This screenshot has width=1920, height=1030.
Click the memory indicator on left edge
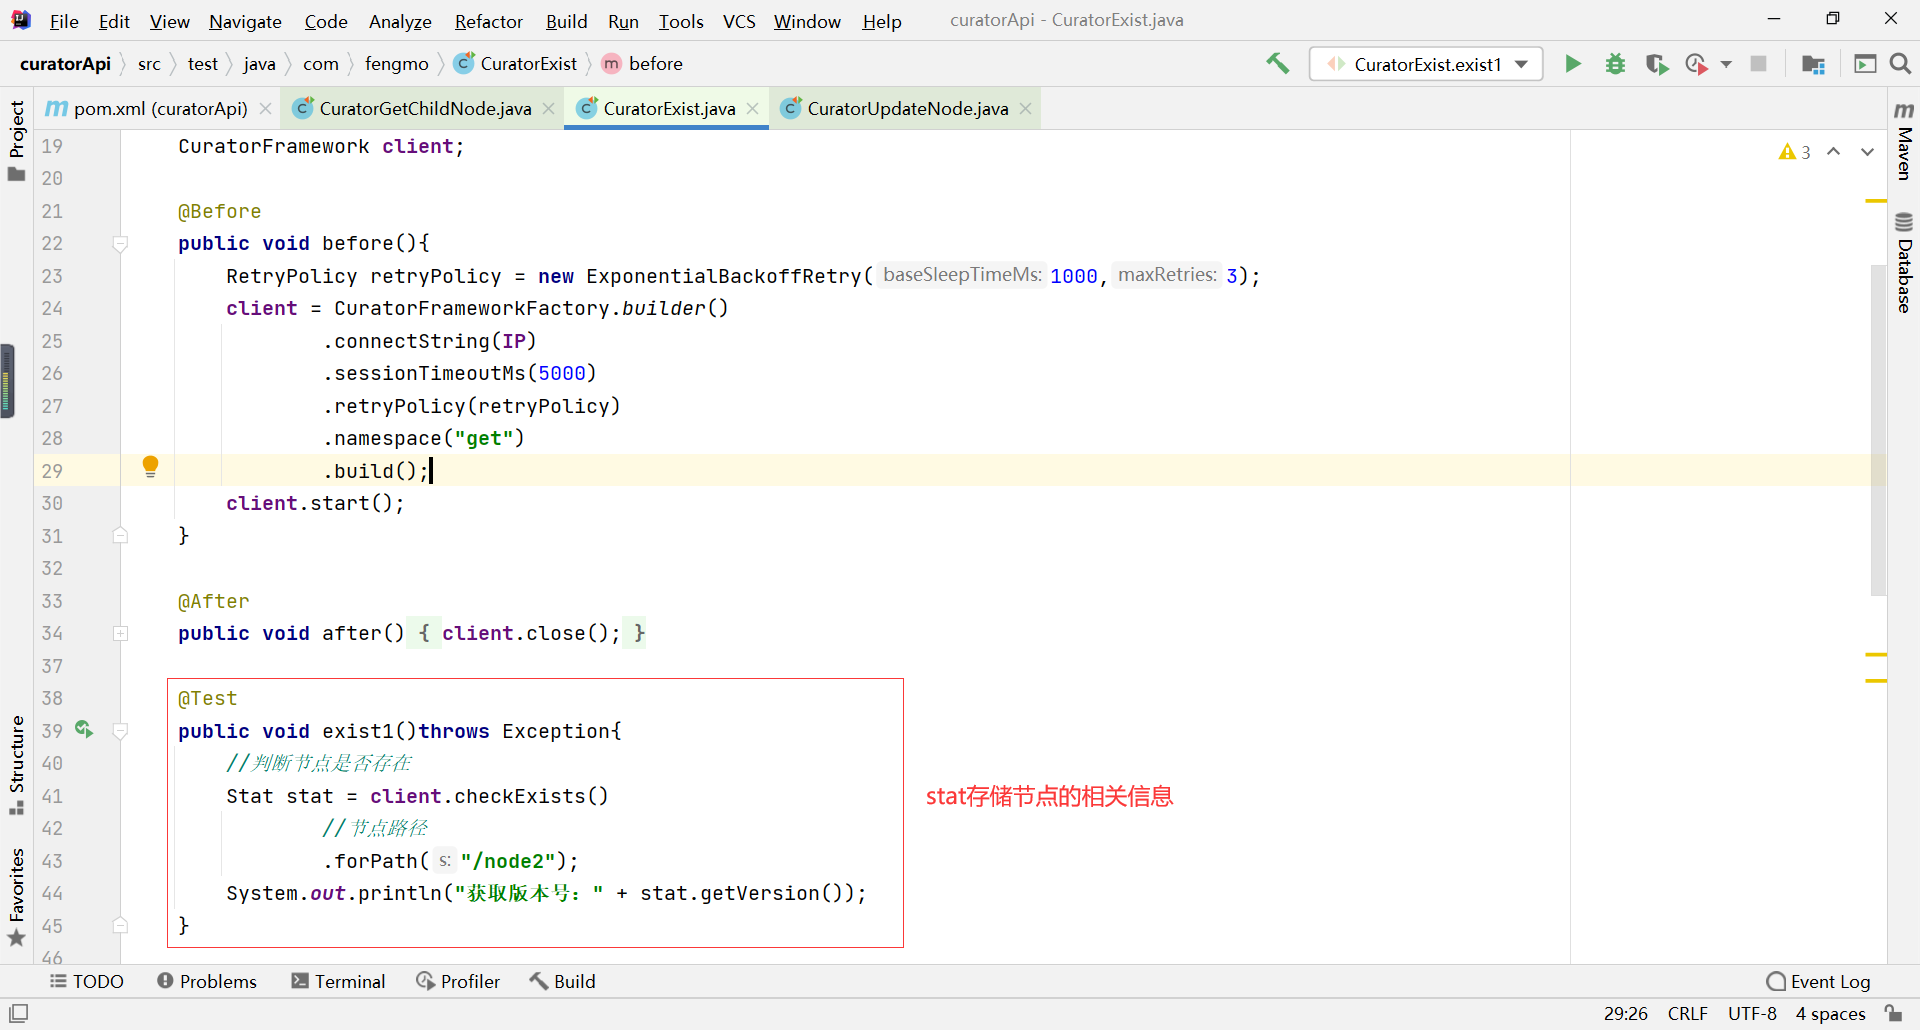tap(7, 380)
